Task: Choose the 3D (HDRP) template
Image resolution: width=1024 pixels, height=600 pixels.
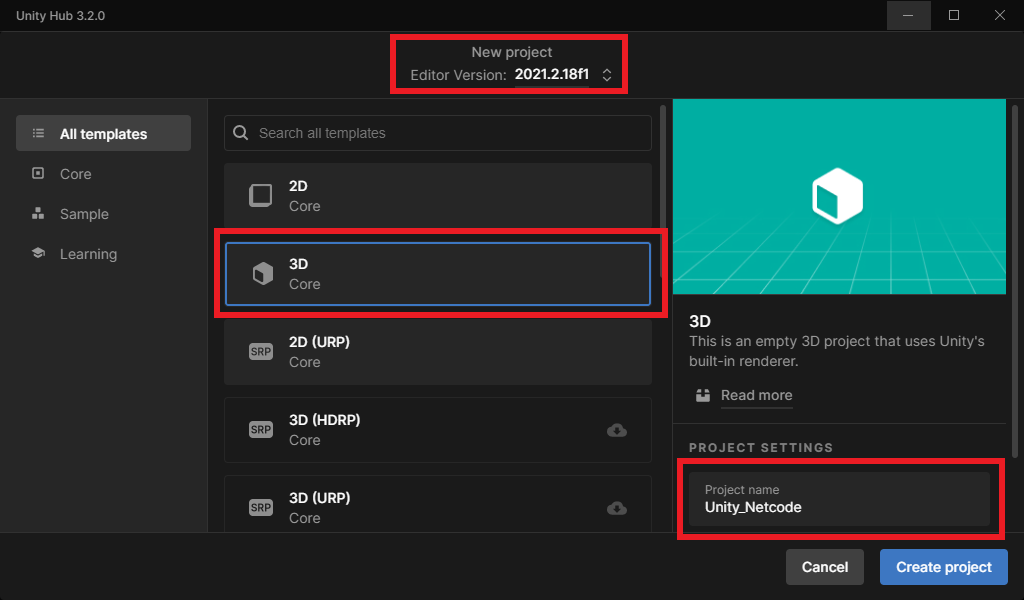Action: coord(438,430)
